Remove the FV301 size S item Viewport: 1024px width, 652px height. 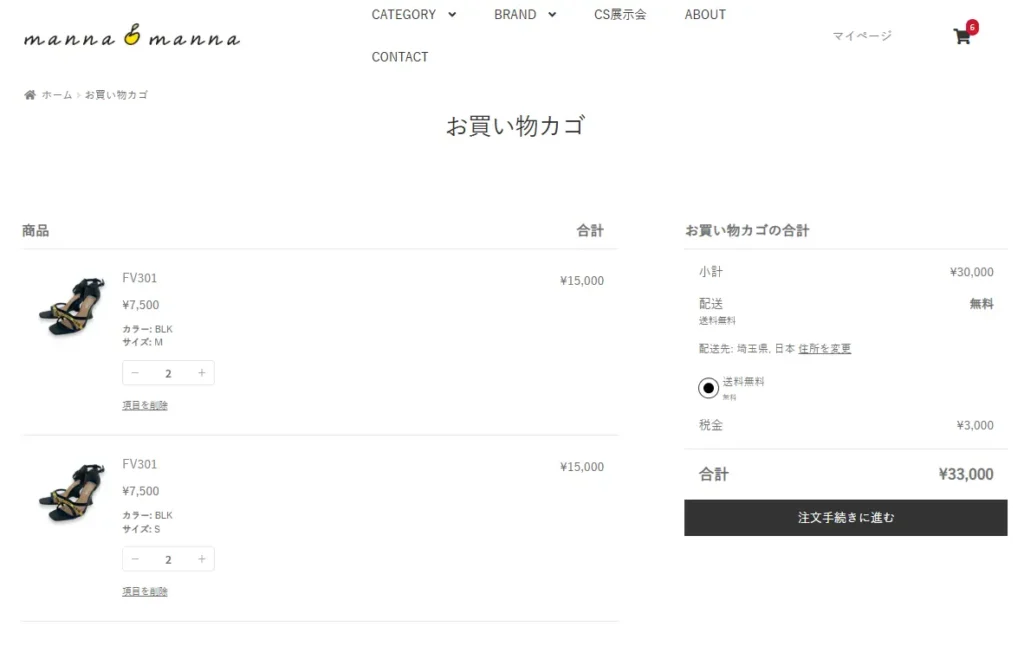[x=145, y=591]
